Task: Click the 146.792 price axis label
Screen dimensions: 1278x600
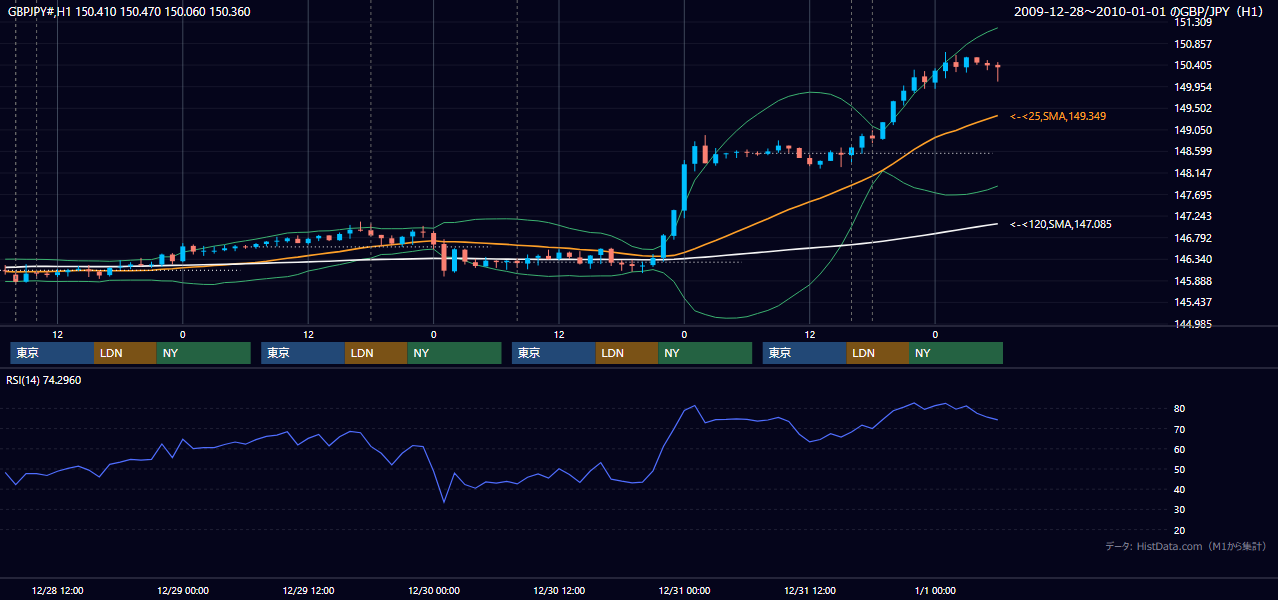Action: 1193,238
